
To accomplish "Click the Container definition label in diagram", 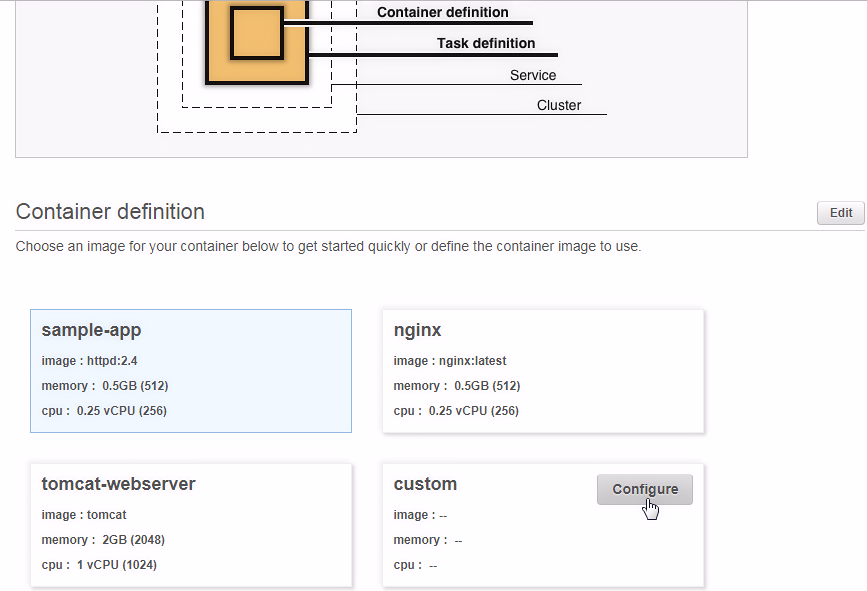I will coord(442,12).
